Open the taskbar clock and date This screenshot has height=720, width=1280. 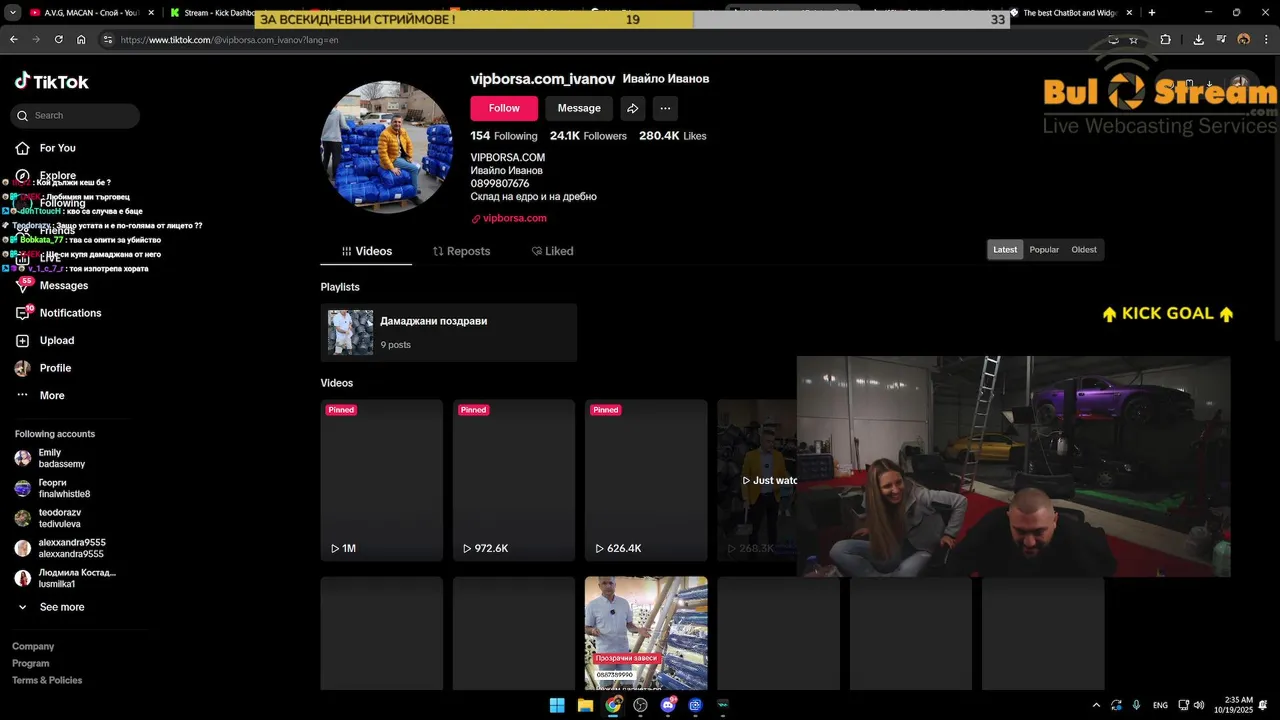(1233, 705)
